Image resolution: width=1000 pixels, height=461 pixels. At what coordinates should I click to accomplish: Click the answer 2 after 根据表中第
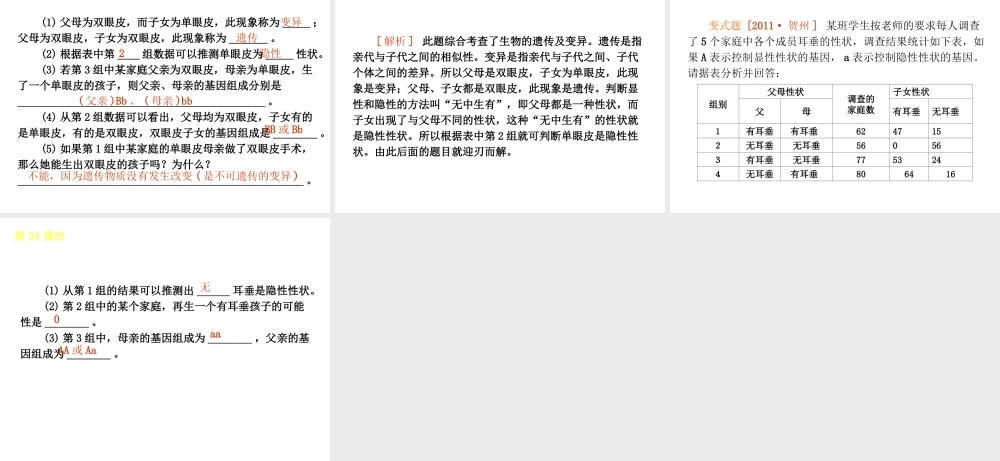coord(122,54)
